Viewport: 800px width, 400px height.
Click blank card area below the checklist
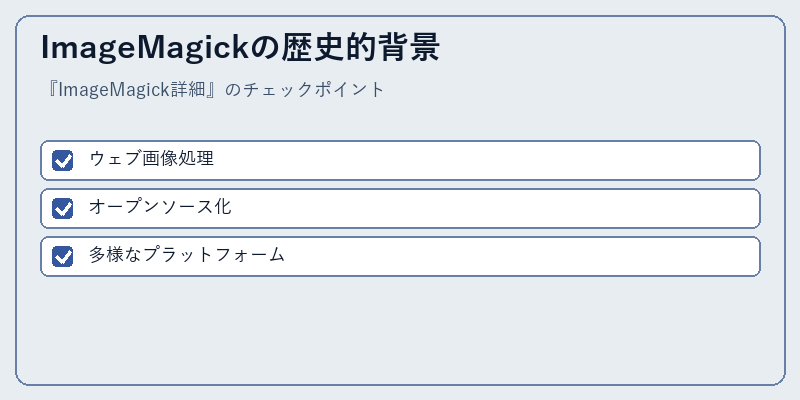(x=401, y=329)
